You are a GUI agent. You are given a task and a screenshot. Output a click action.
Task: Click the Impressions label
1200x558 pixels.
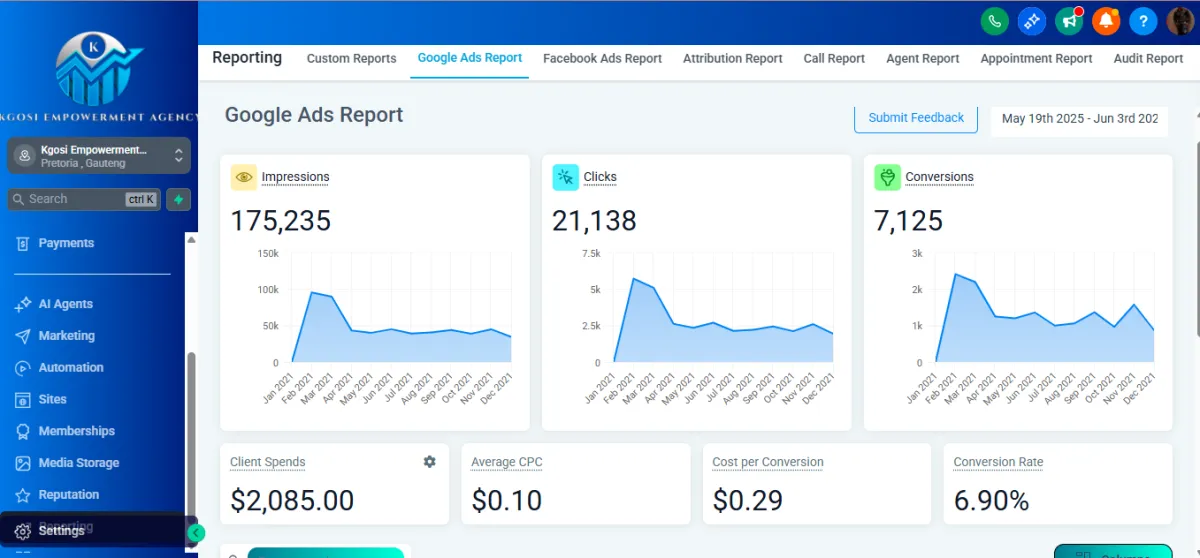coord(295,177)
